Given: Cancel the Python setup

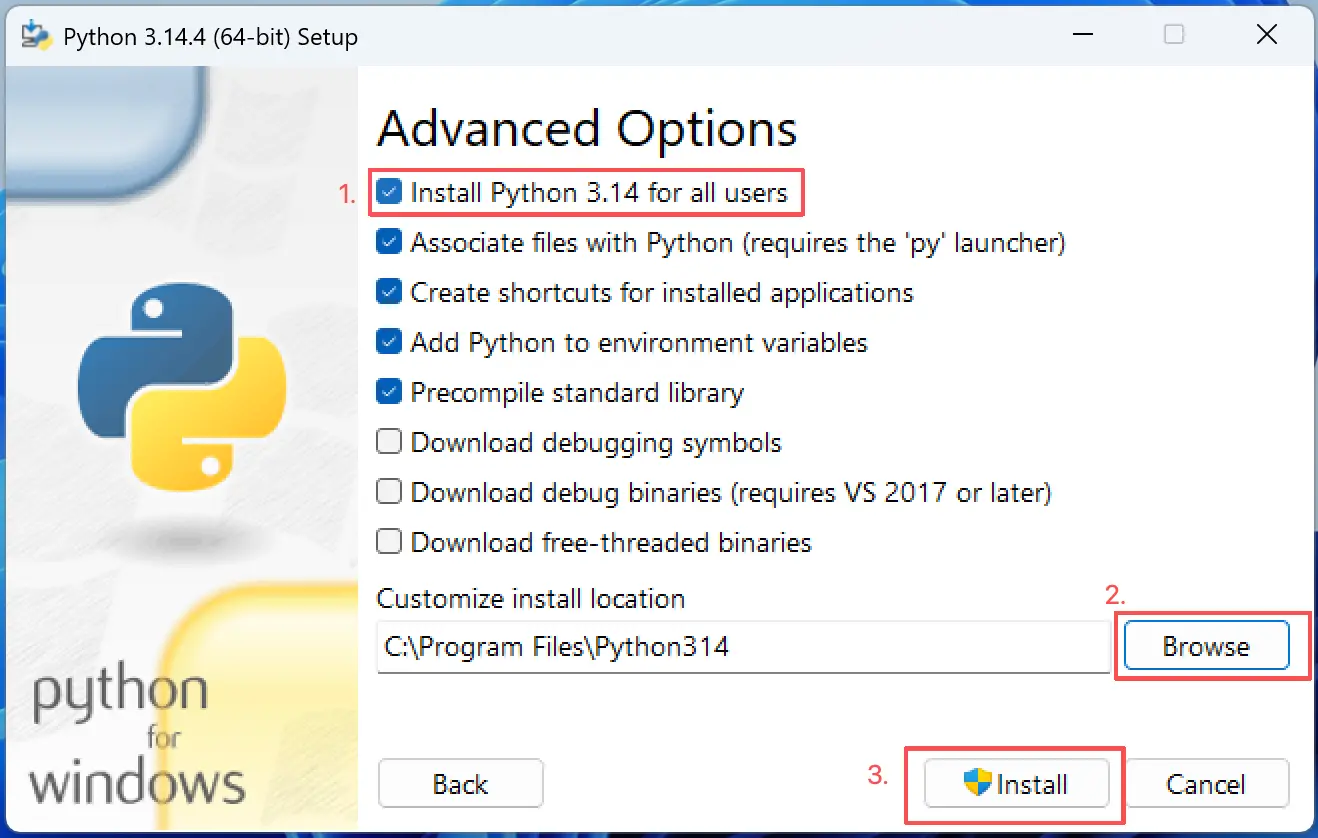Looking at the screenshot, I should pos(1206,784).
